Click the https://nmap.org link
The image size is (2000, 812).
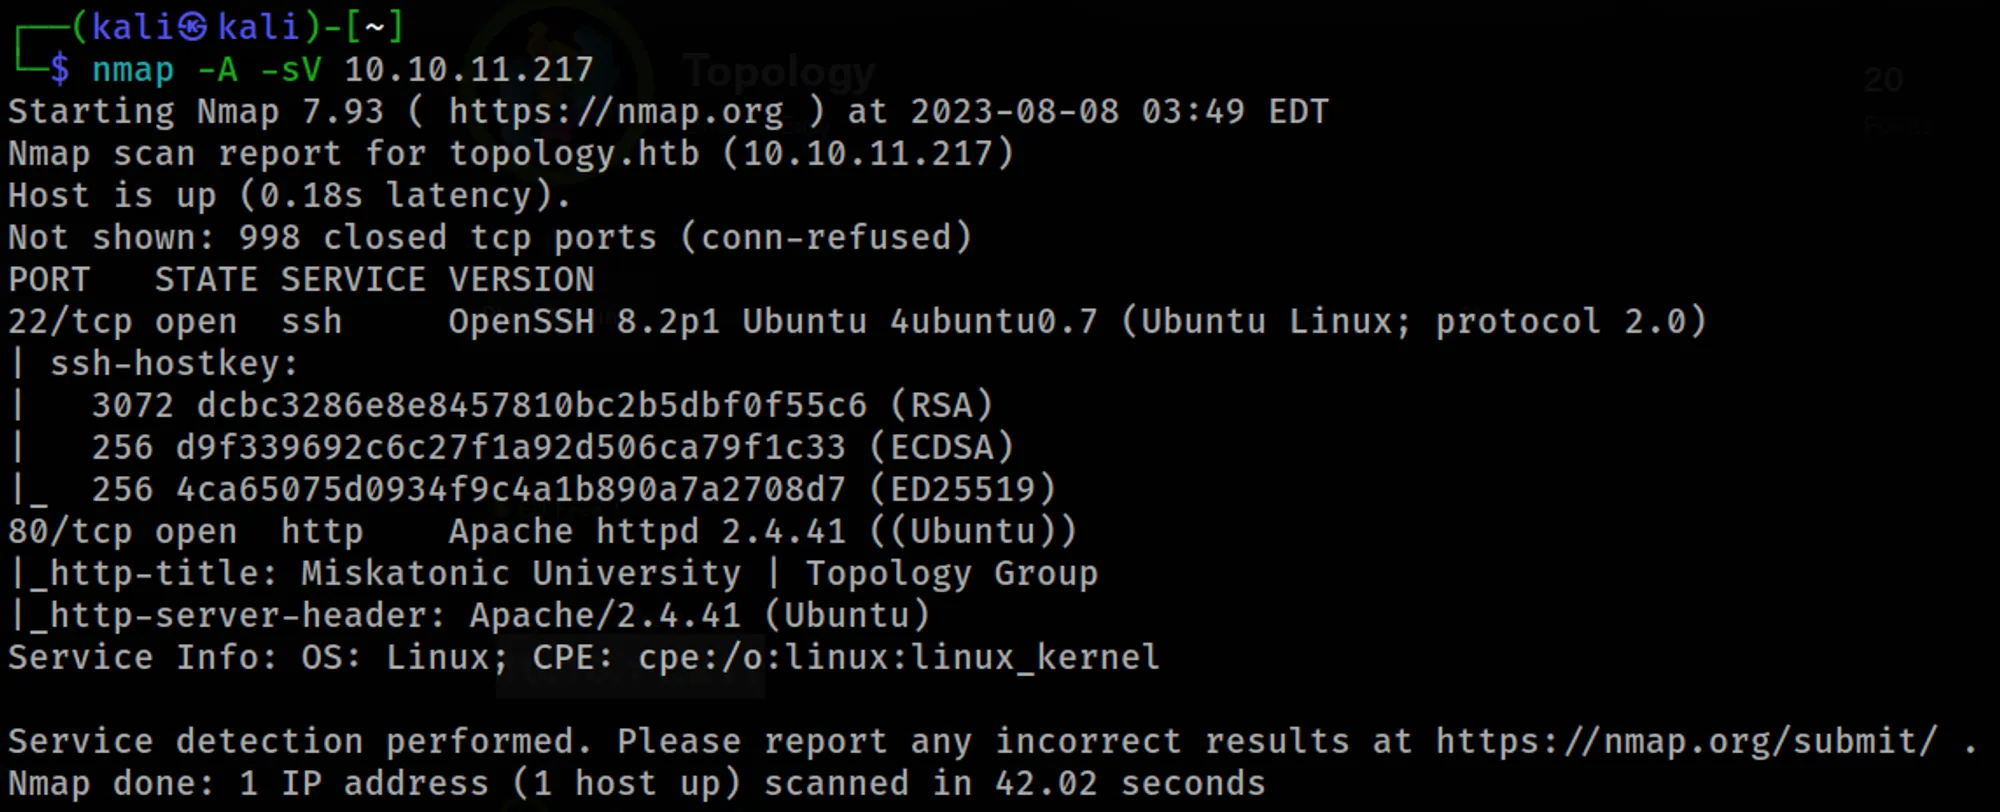click(616, 112)
